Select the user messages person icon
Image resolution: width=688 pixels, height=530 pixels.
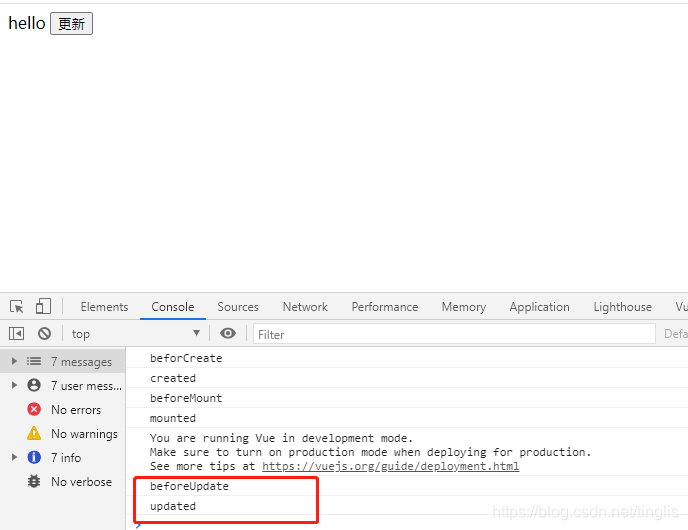pos(34,385)
